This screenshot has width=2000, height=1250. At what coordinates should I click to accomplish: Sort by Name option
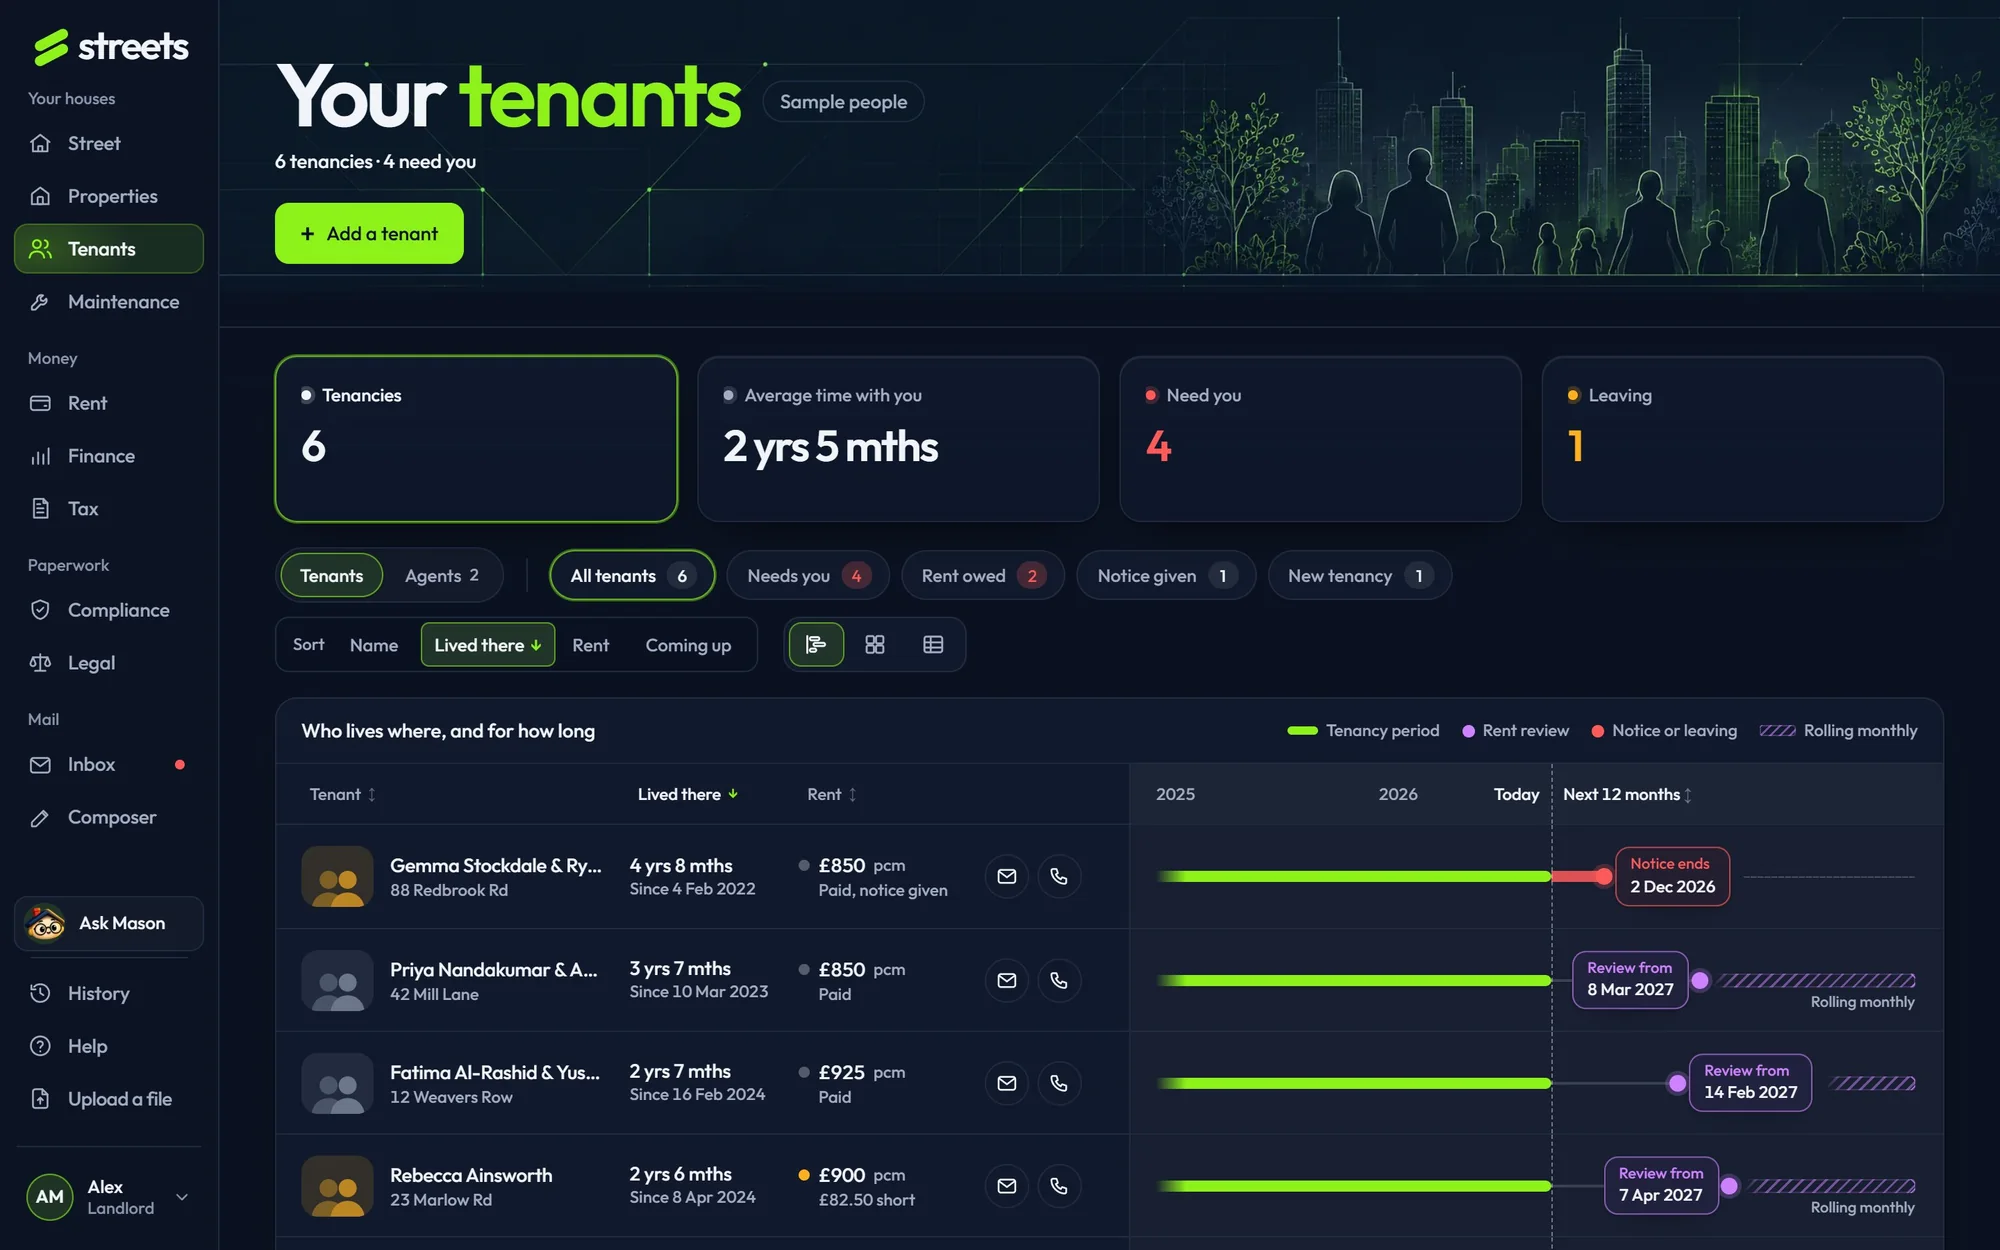pyautogui.click(x=374, y=645)
